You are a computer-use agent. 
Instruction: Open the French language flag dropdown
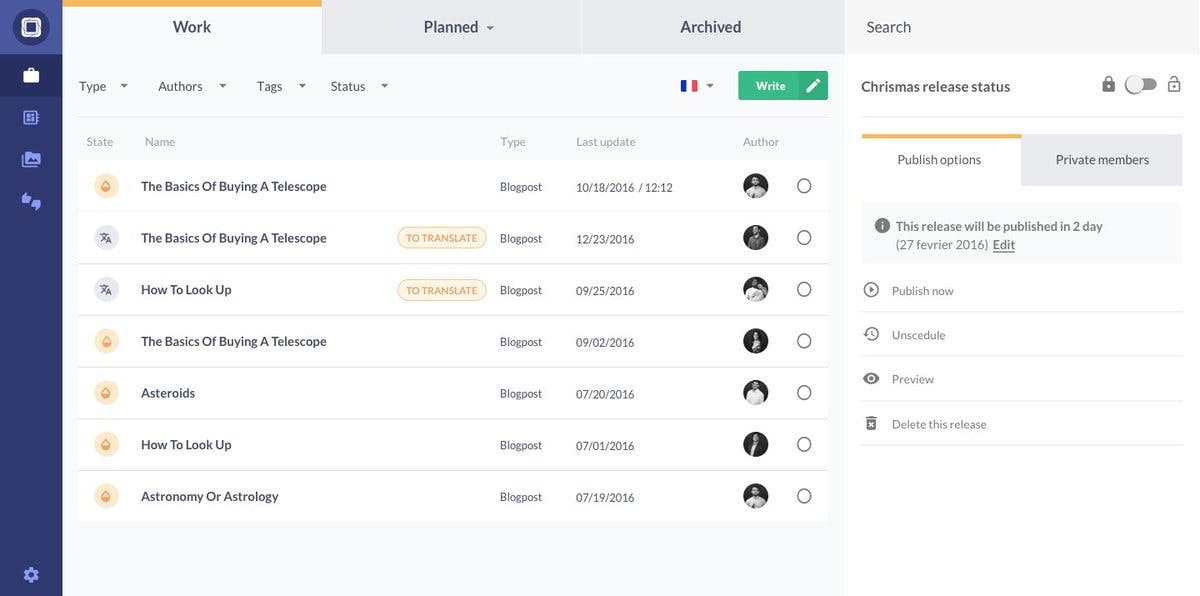click(x=696, y=84)
